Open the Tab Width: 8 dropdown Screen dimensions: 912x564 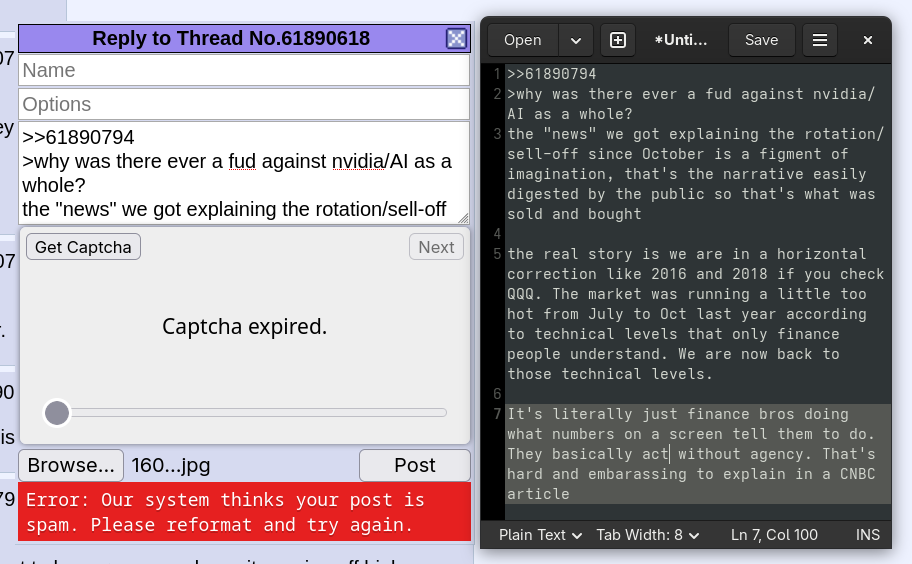647,535
